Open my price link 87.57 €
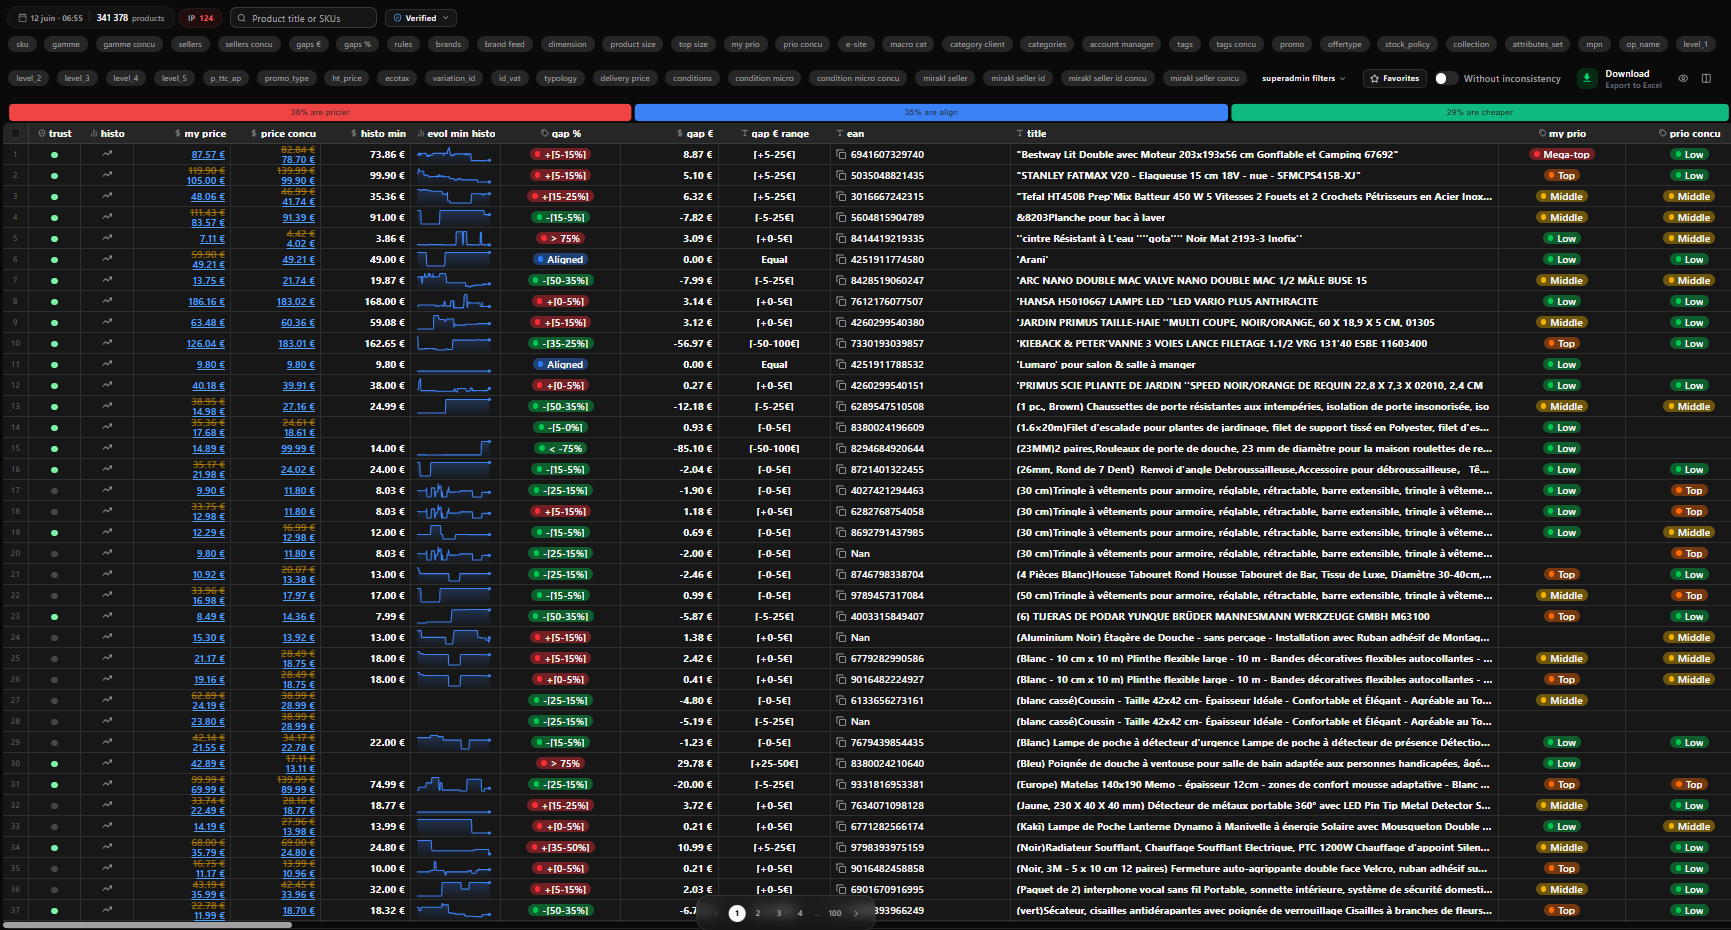The image size is (1731, 930). [x=208, y=155]
